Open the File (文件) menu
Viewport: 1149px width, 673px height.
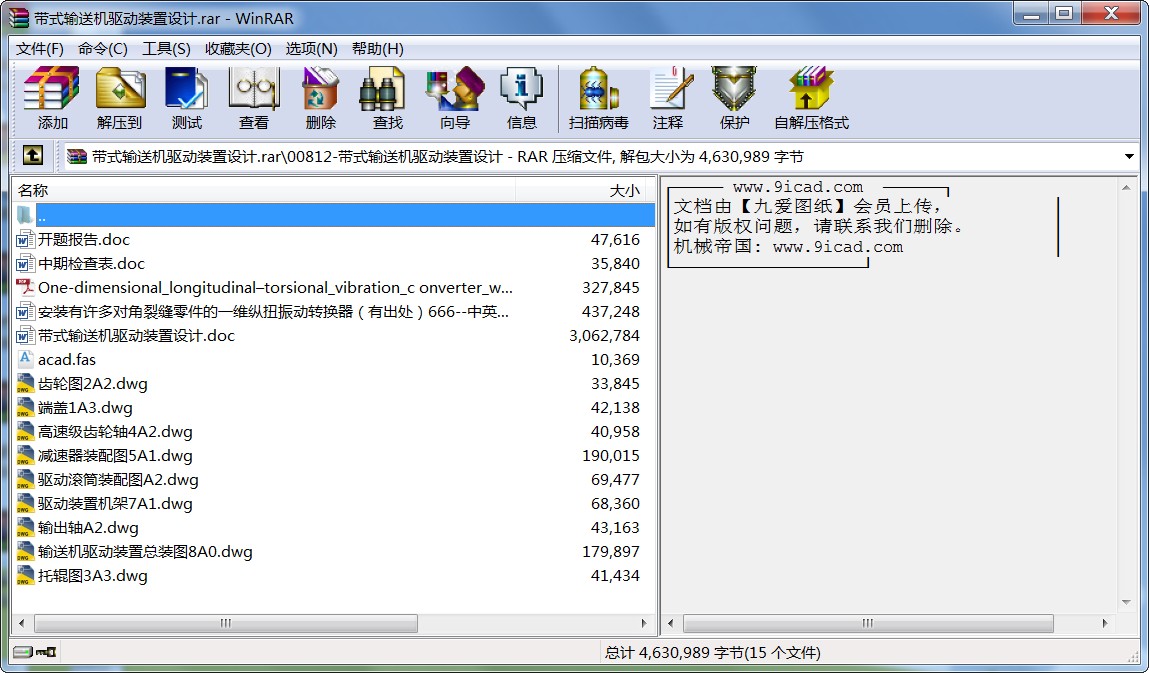pyautogui.click(x=40, y=48)
